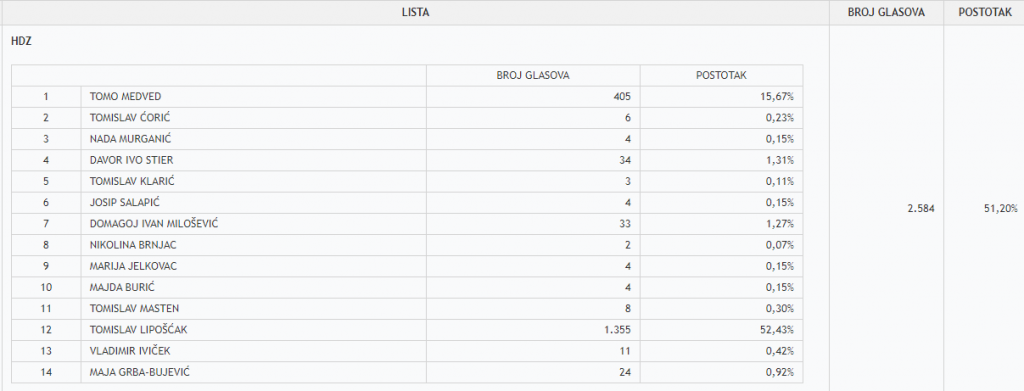Click the inner POSTOTAK header
The height and width of the screenshot is (391, 1024).
[x=721, y=75]
